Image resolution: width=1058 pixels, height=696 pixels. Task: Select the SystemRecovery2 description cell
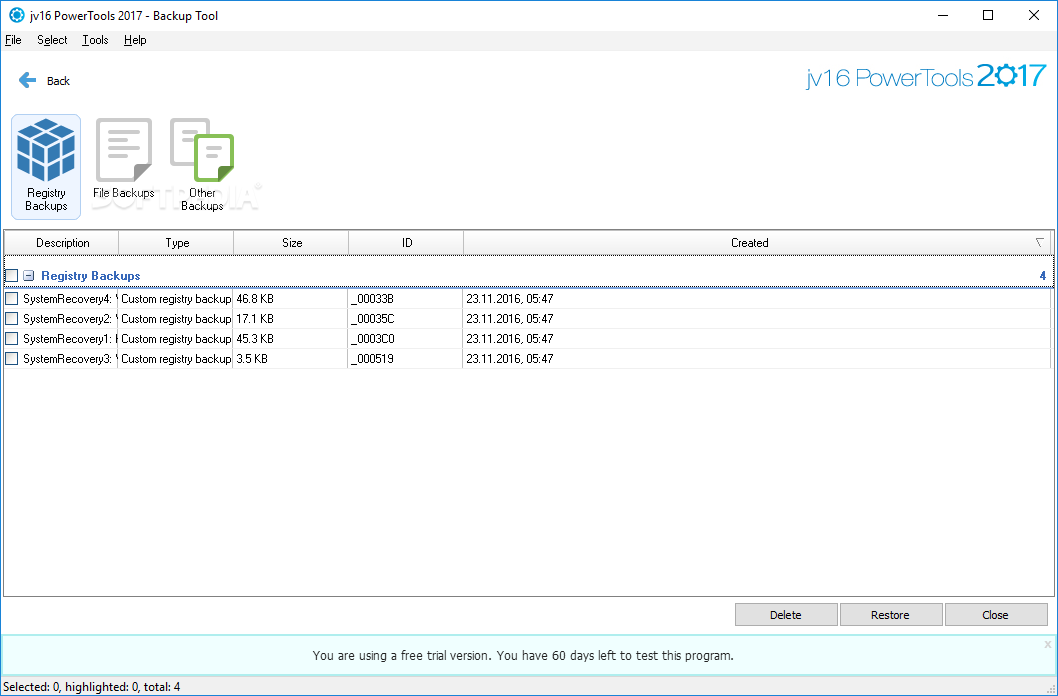[69, 318]
